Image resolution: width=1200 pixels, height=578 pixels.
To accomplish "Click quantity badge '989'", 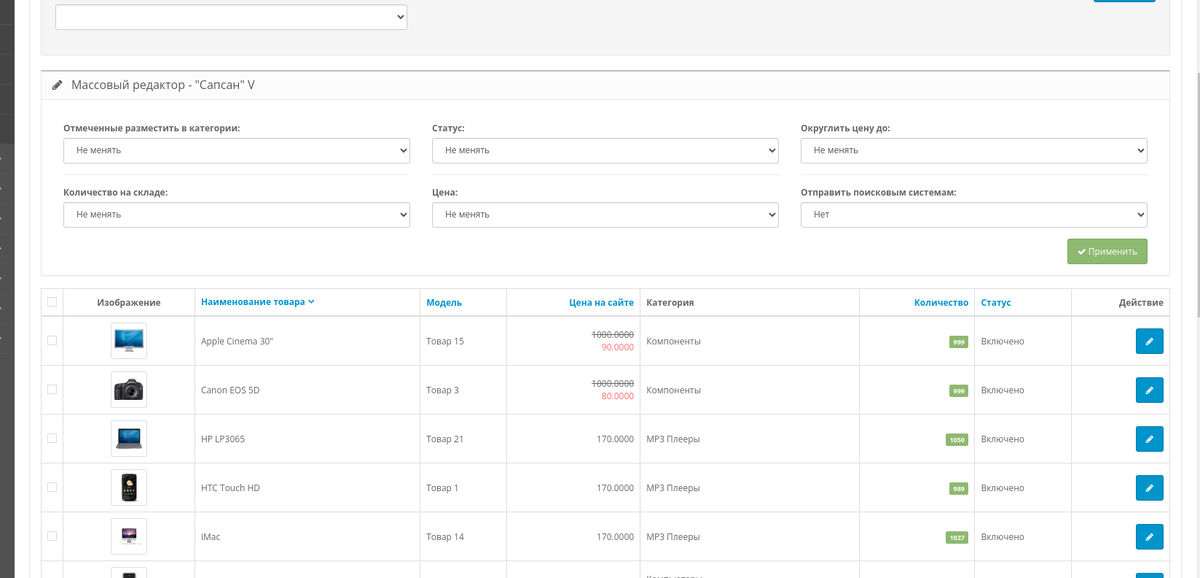I will coord(959,488).
